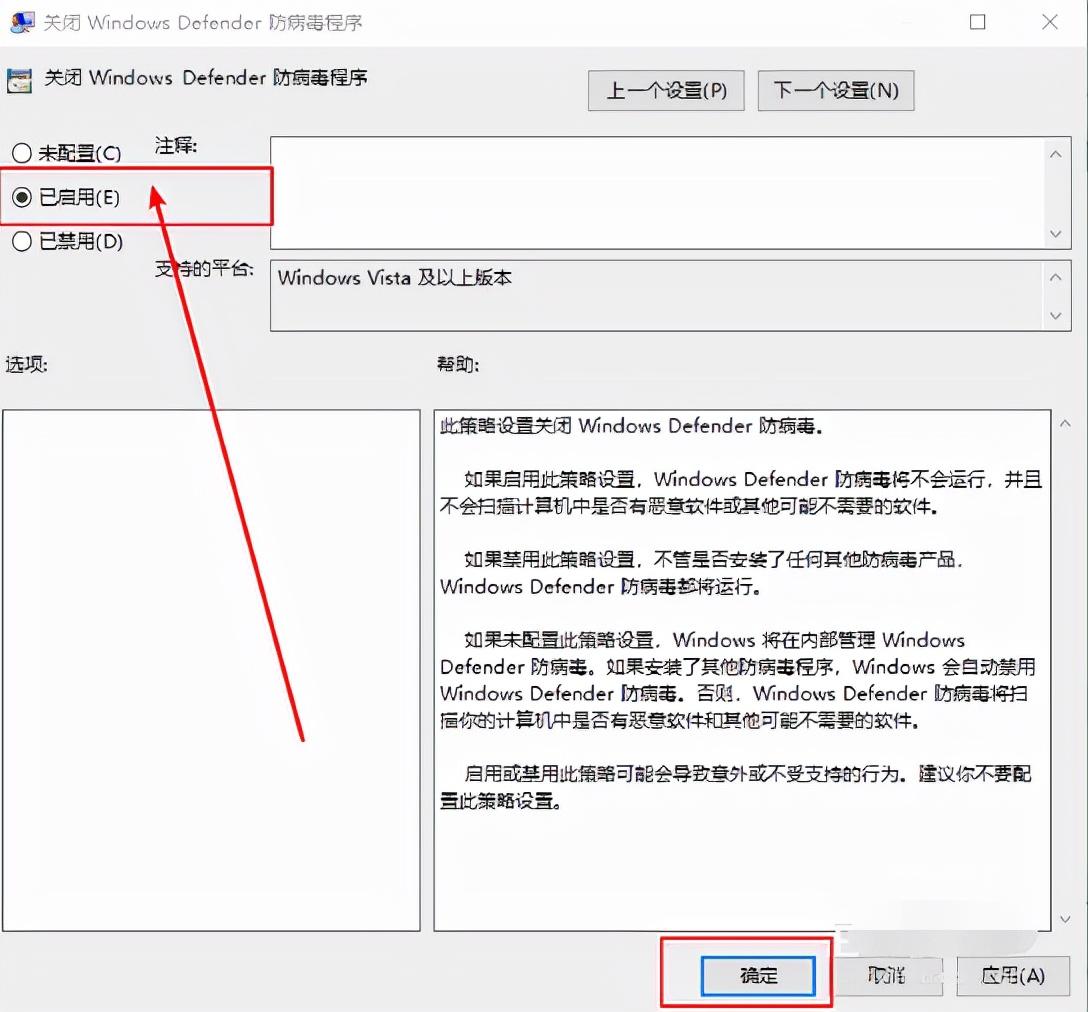The image size is (1088, 1012).
Task: Click the policy icon in the title bar
Action: coord(22,22)
